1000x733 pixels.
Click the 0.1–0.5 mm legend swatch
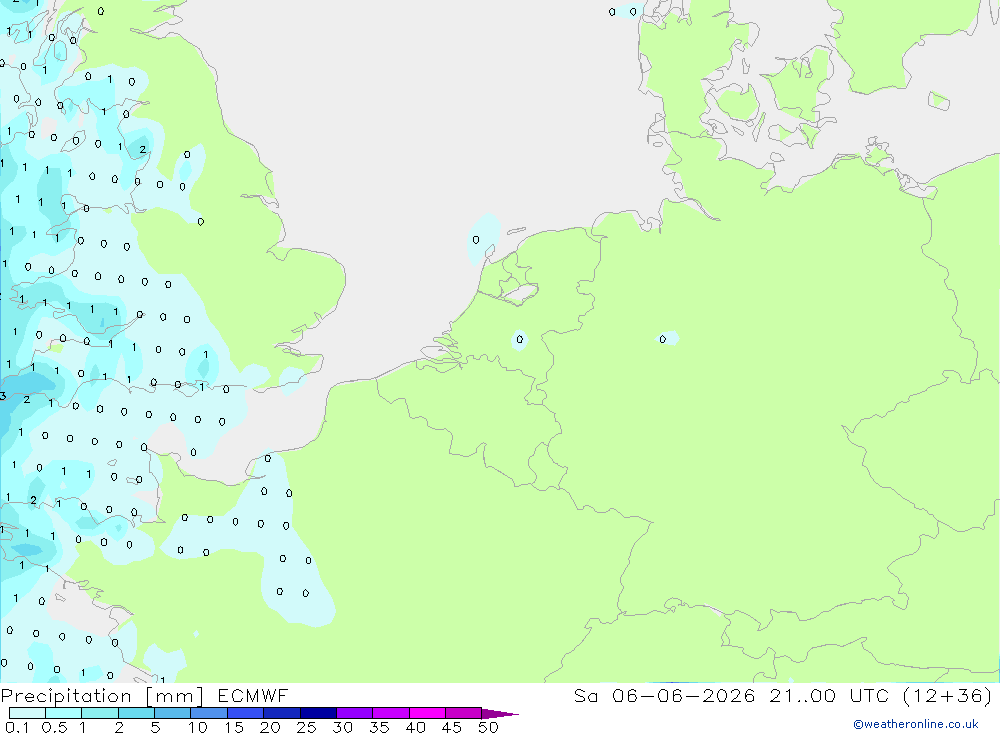click(27, 713)
